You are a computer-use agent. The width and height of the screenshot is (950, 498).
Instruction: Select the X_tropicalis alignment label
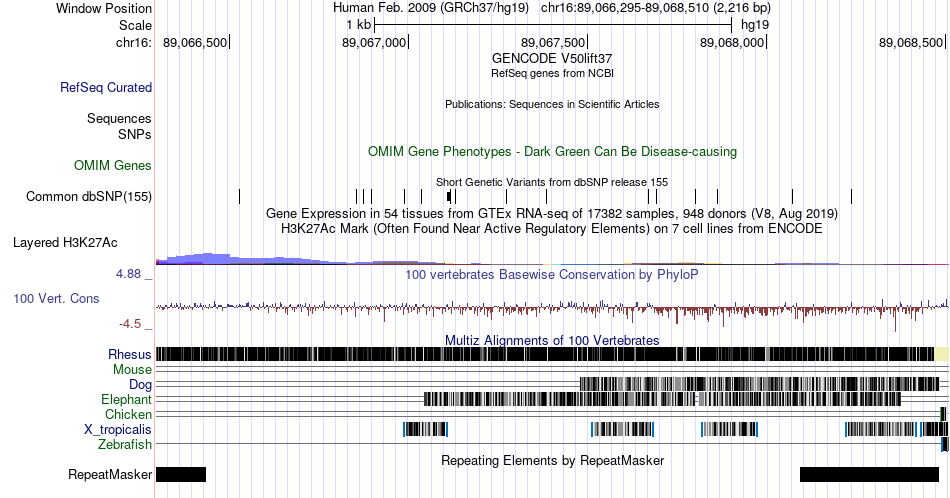pyautogui.click(x=118, y=430)
